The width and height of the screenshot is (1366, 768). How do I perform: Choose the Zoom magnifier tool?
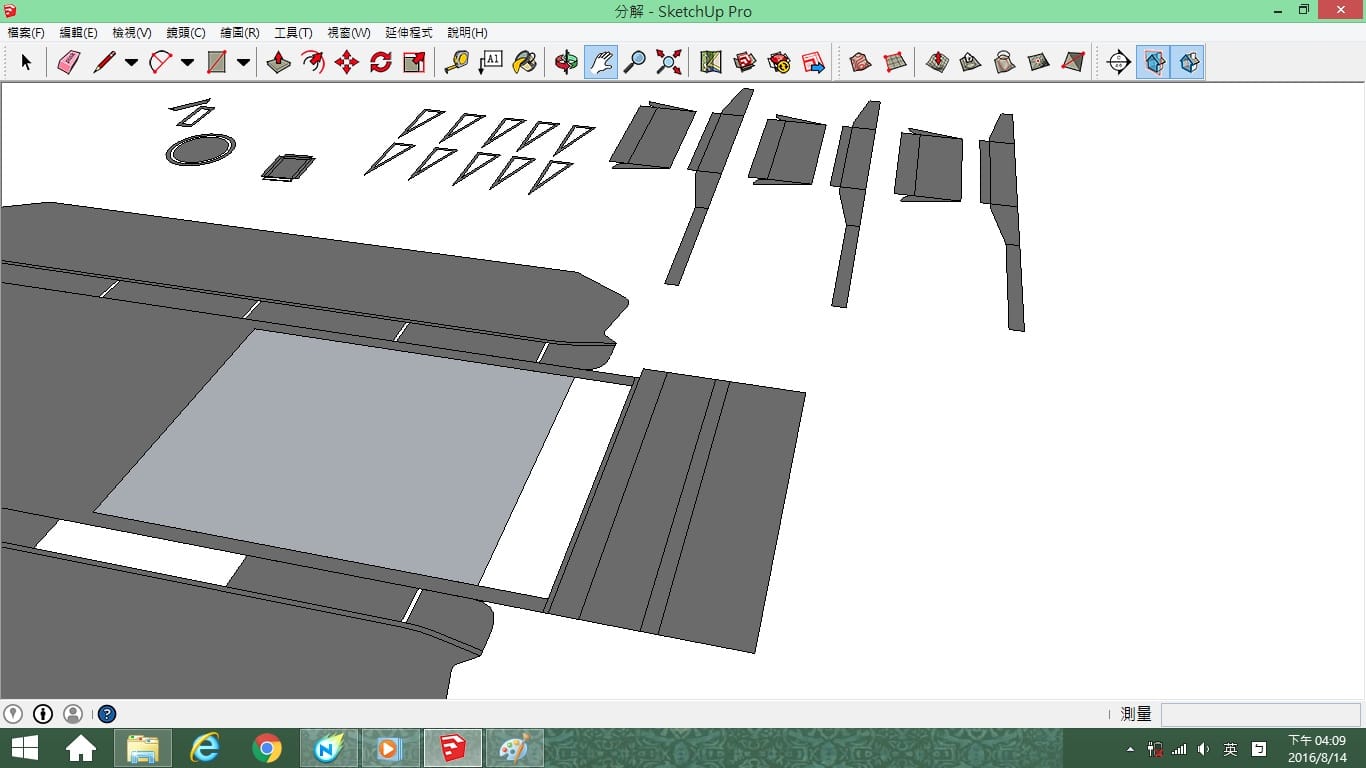(634, 62)
